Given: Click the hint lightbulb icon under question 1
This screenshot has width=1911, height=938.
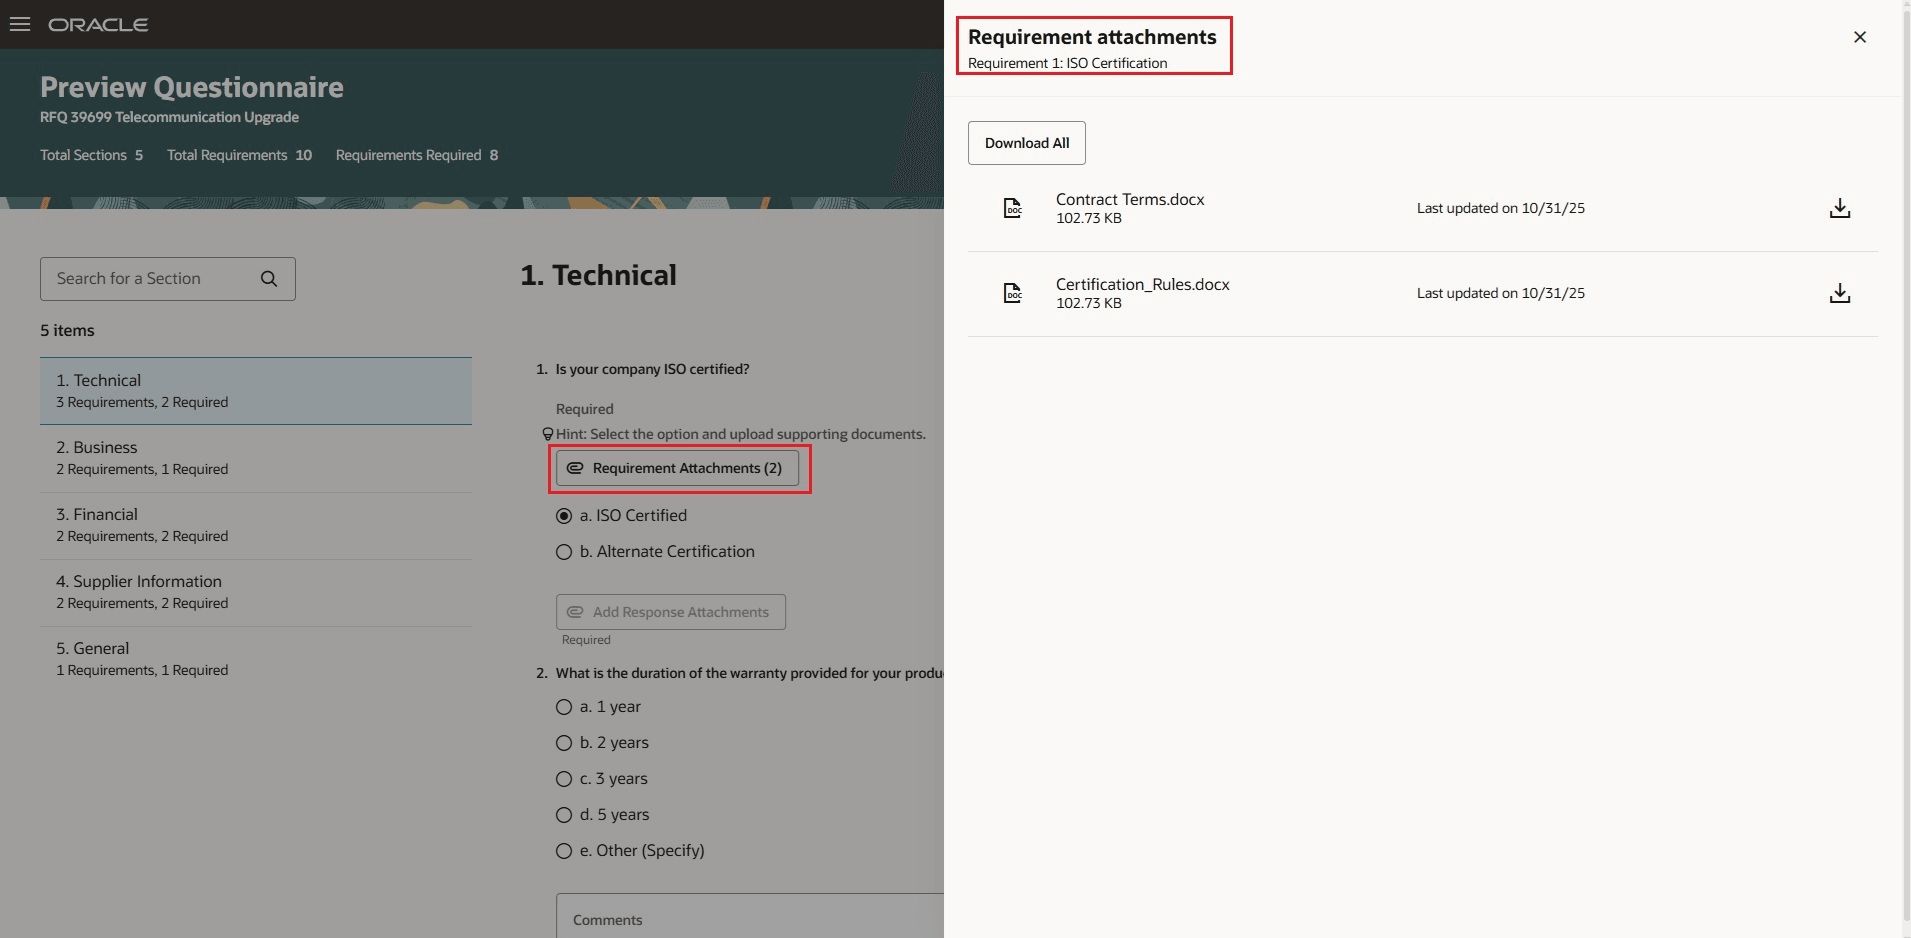Looking at the screenshot, I should (547, 434).
